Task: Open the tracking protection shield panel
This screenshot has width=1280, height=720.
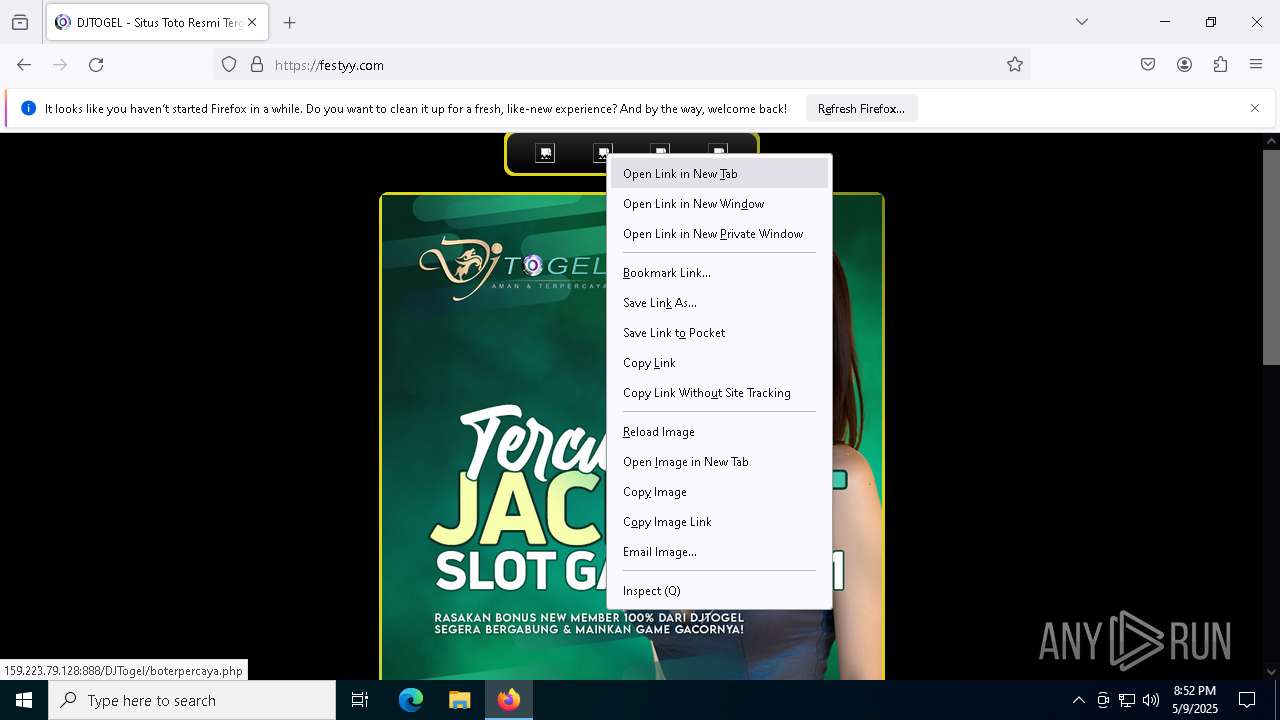Action: 229,65
